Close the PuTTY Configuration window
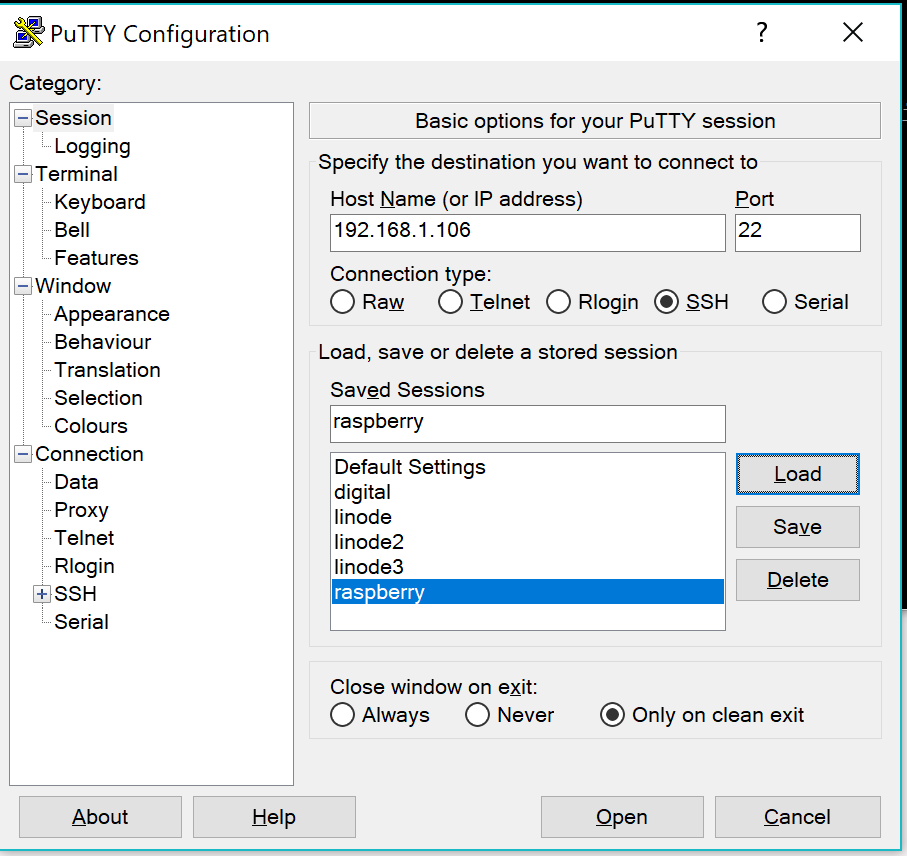 853,32
